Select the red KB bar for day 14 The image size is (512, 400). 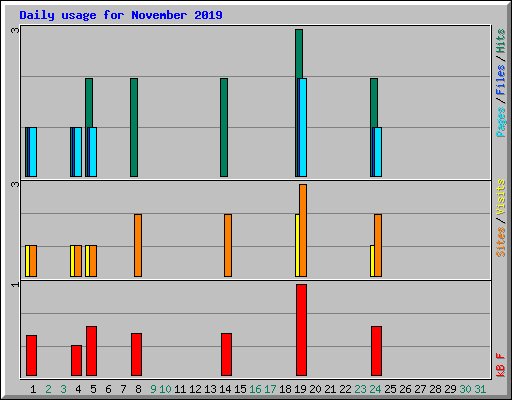pos(226,354)
